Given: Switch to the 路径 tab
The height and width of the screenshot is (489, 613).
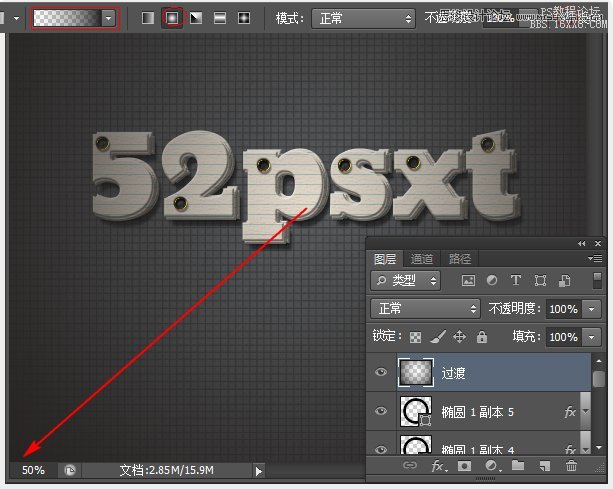Looking at the screenshot, I should [459, 259].
